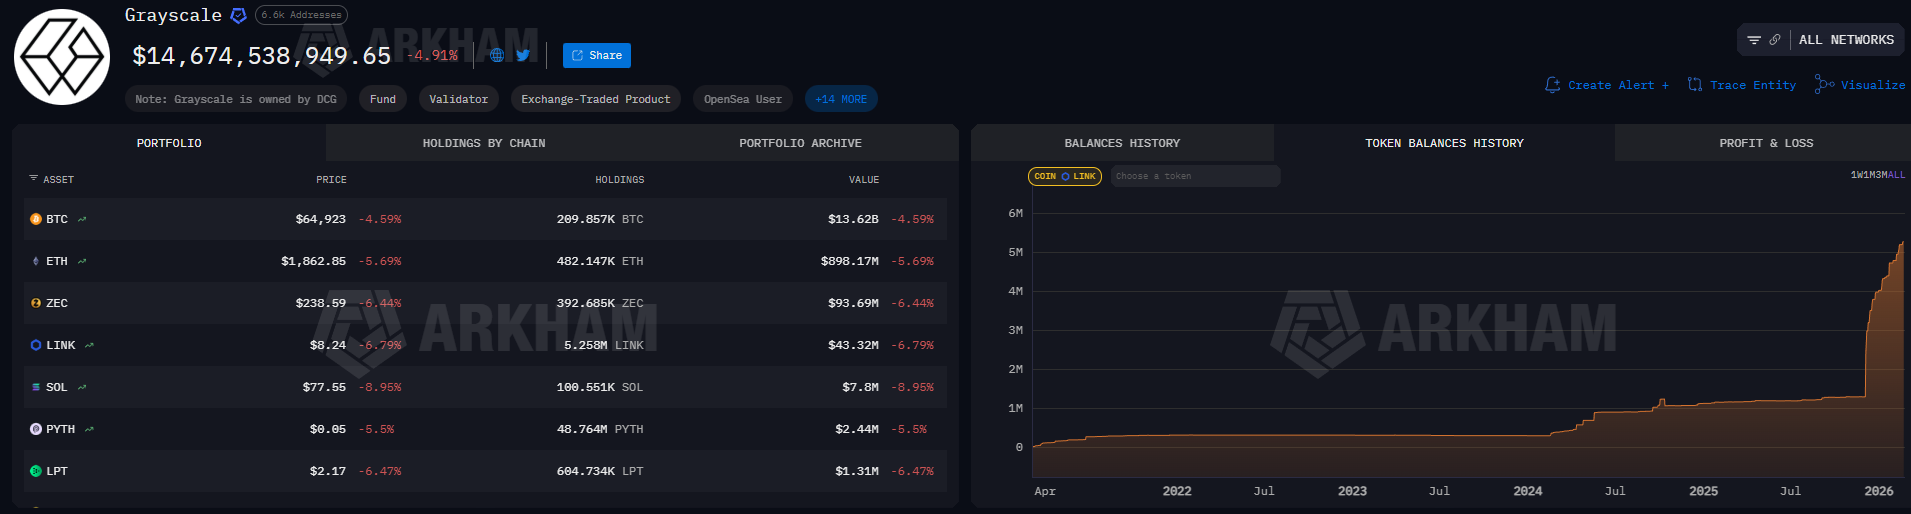Expand the '+14 MORE' tags
Screen dimensions: 1911x514
point(841,99)
